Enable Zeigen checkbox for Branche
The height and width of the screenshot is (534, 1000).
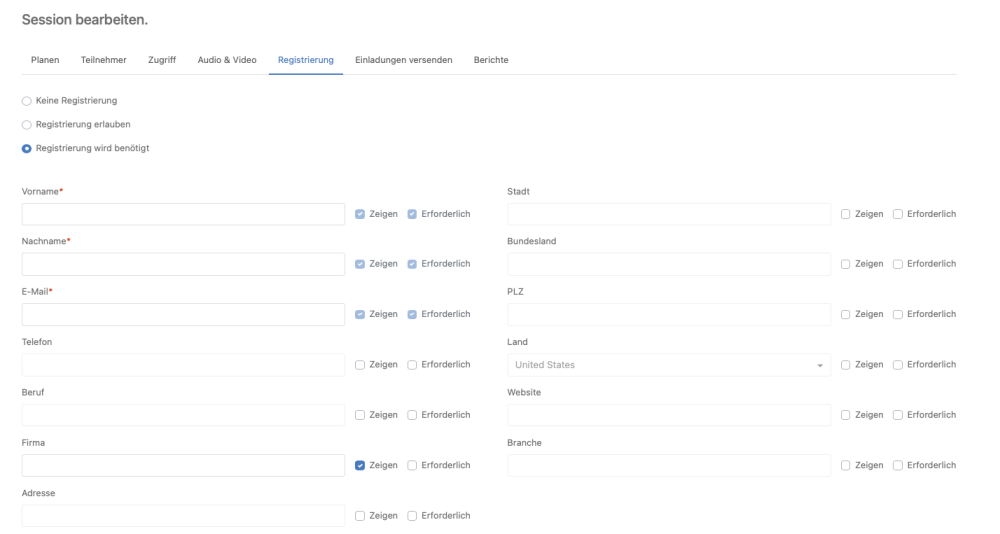(846, 465)
